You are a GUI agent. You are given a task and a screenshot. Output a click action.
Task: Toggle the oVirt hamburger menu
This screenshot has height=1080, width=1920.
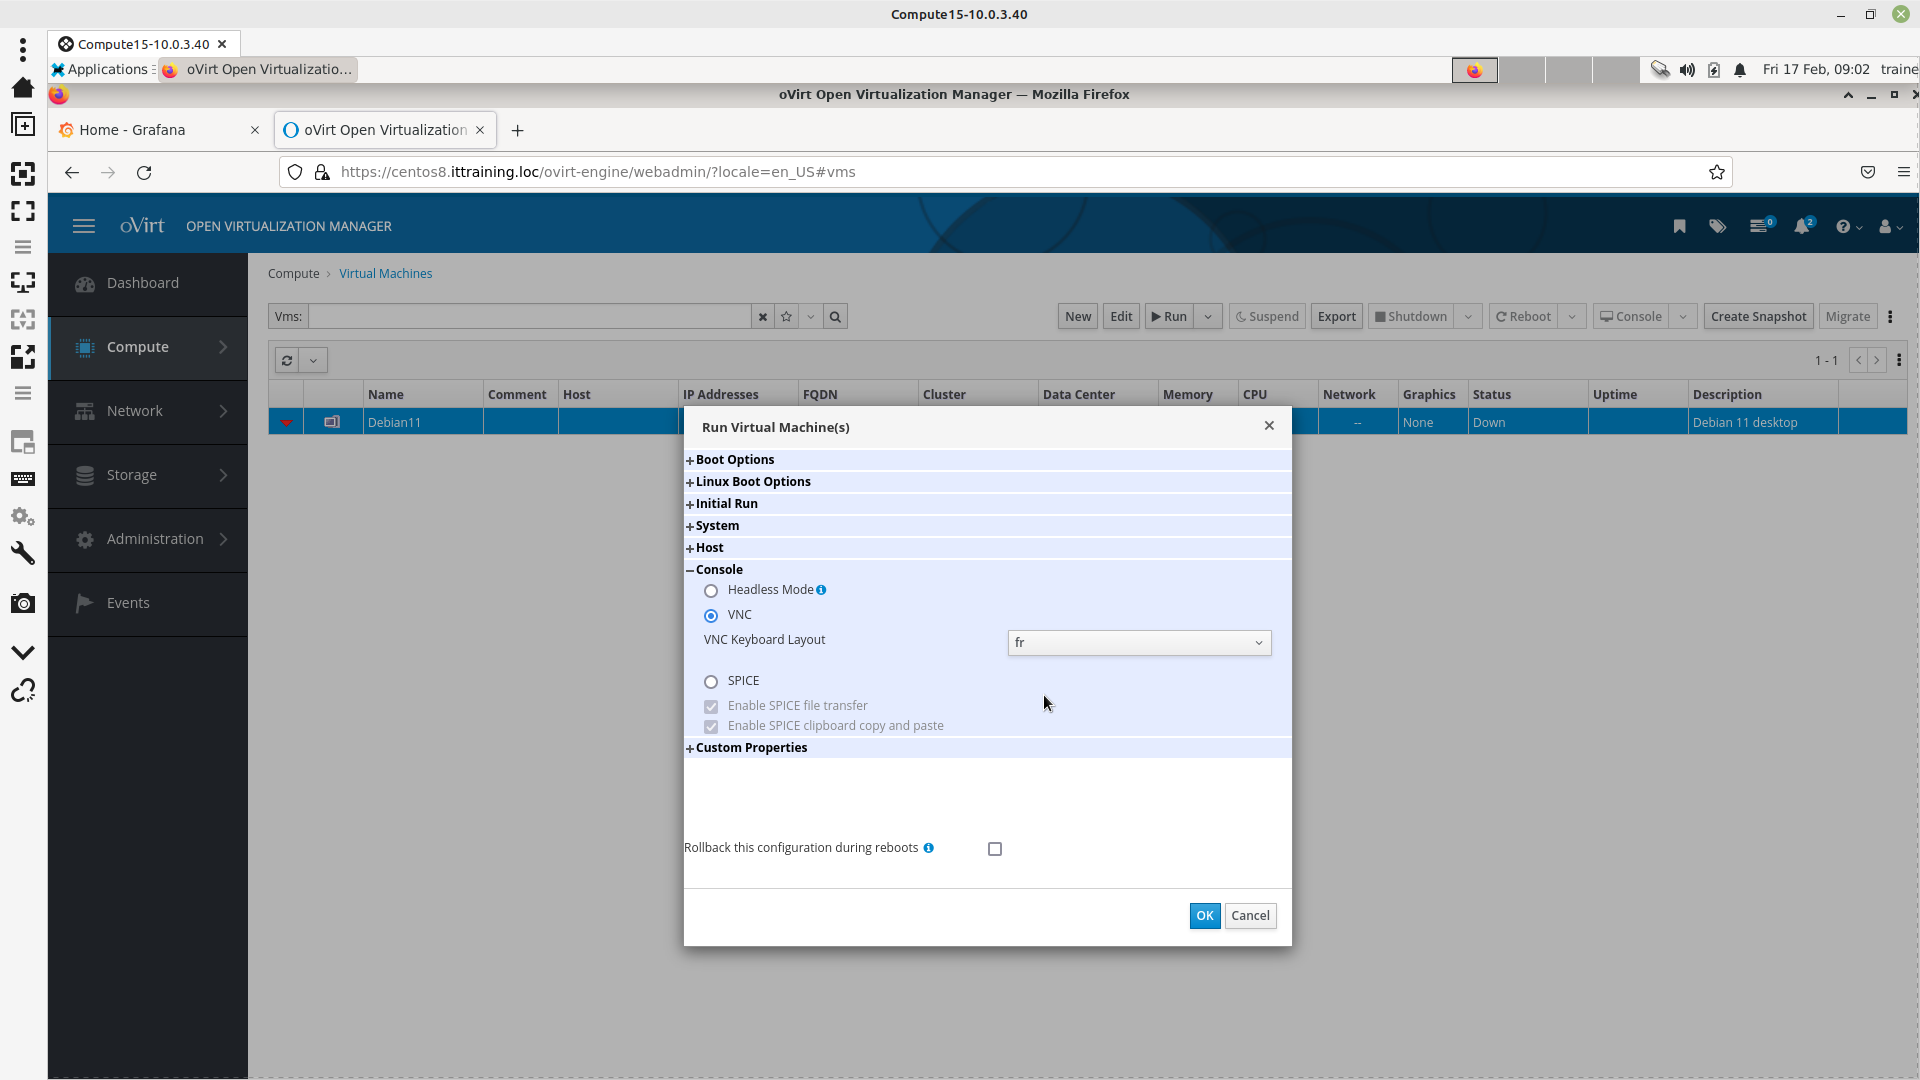(x=84, y=227)
